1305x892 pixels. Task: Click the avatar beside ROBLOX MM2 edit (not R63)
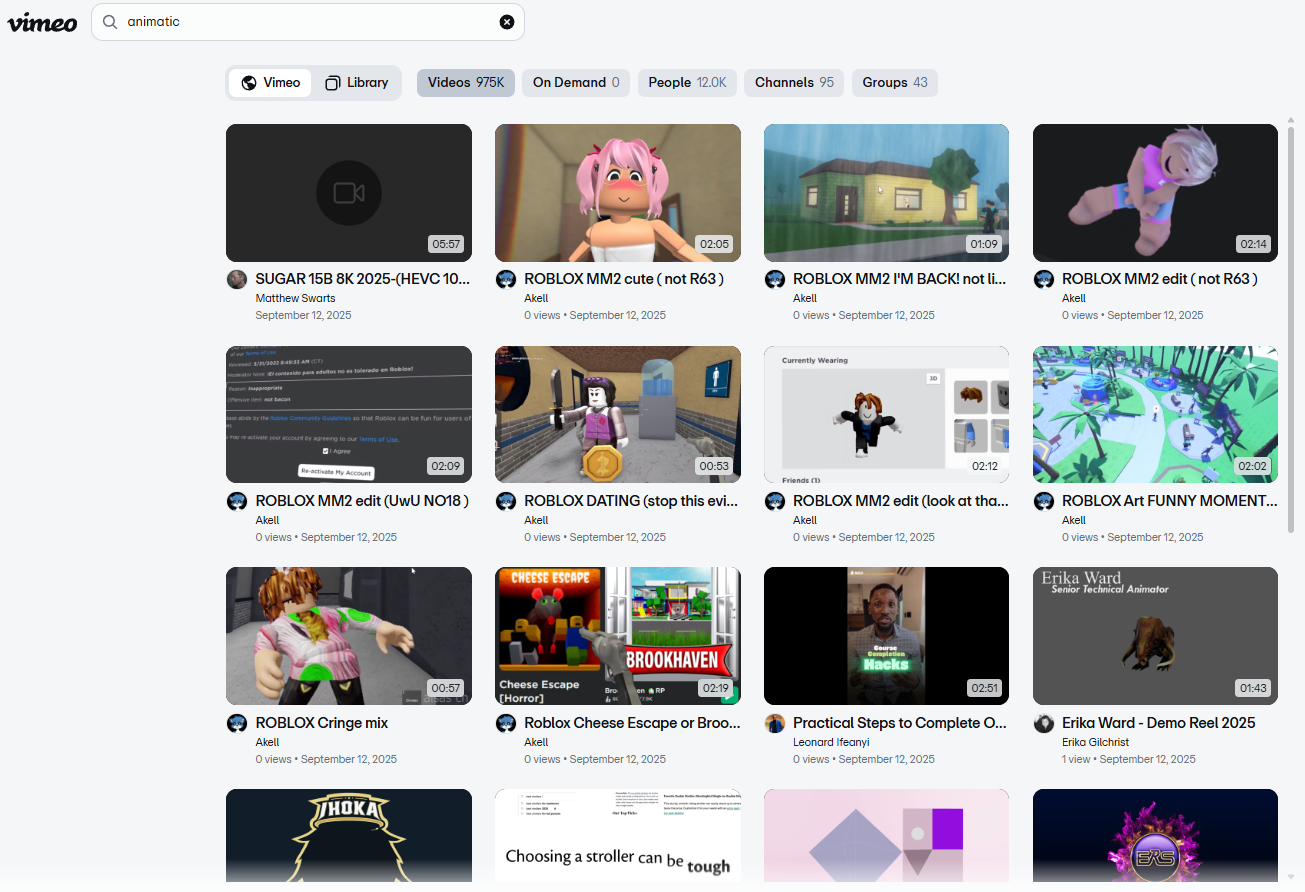[1044, 279]
